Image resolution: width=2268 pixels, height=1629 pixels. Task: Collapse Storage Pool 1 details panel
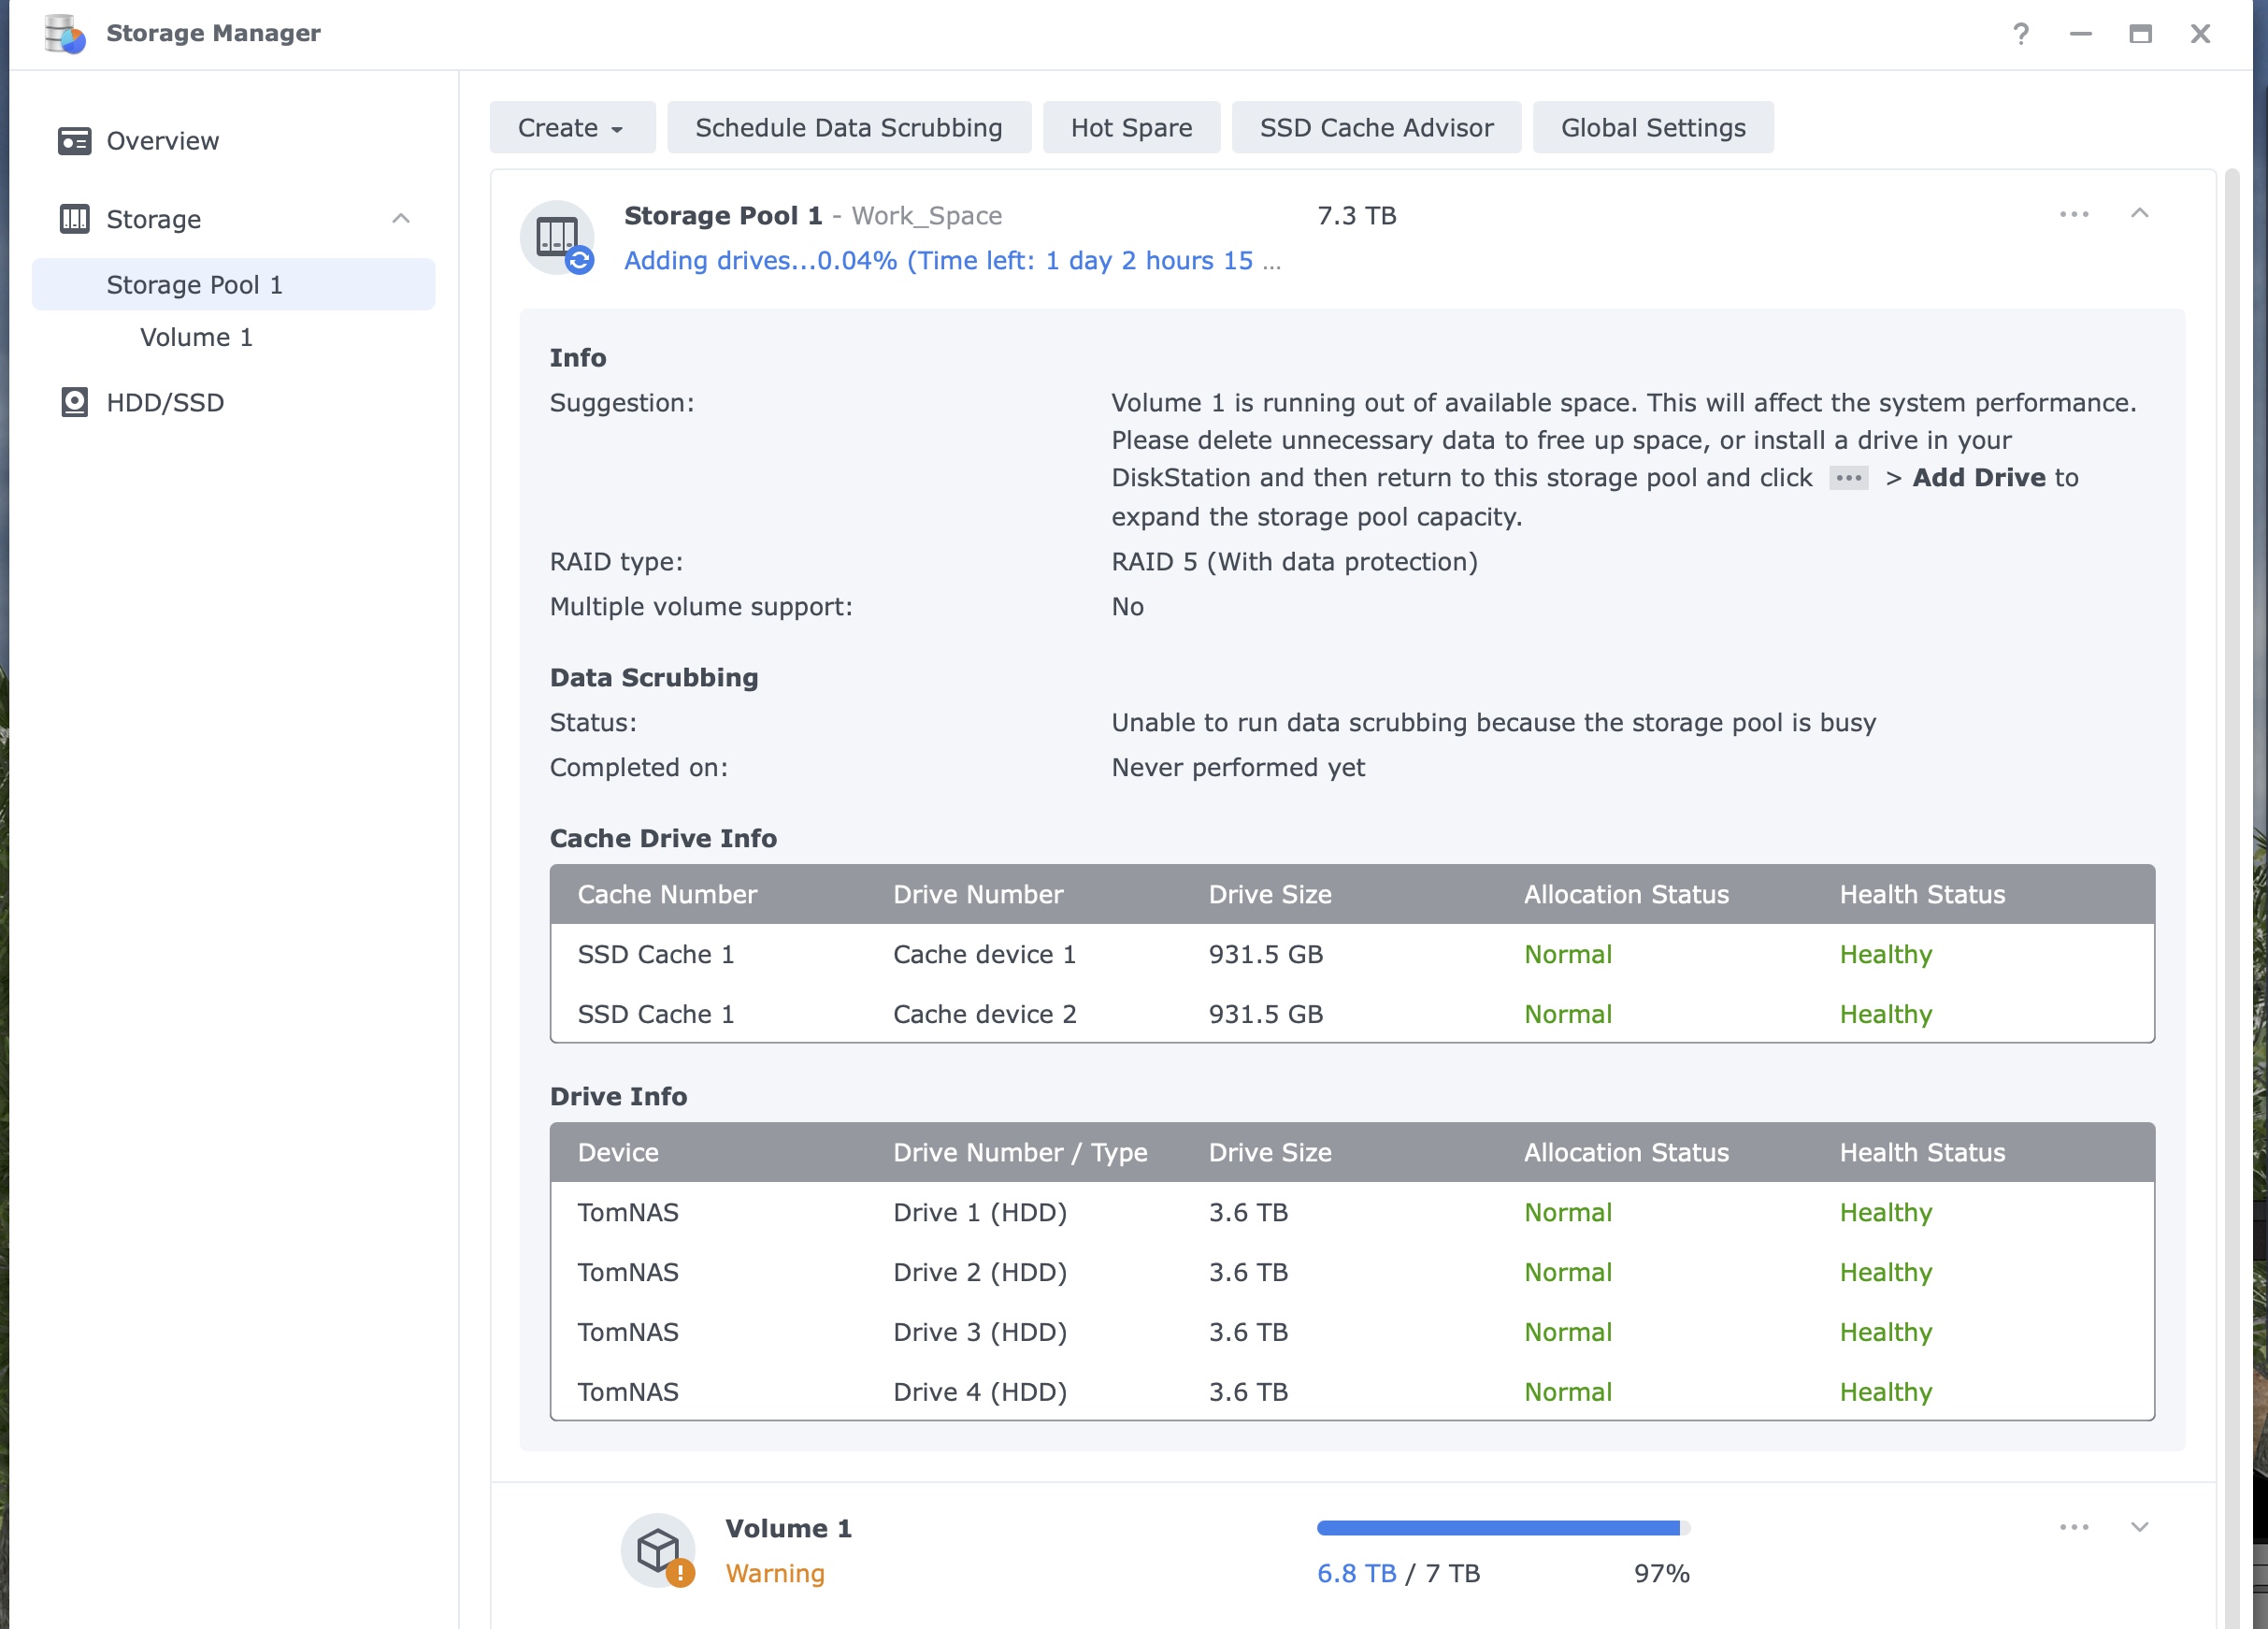(2139, 214)
